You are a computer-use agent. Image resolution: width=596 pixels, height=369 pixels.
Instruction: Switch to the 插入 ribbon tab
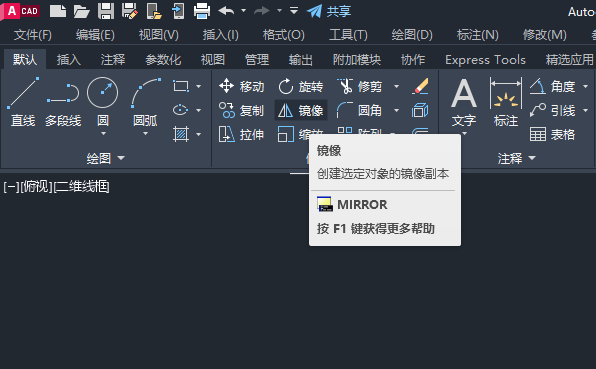coord(69,60)
